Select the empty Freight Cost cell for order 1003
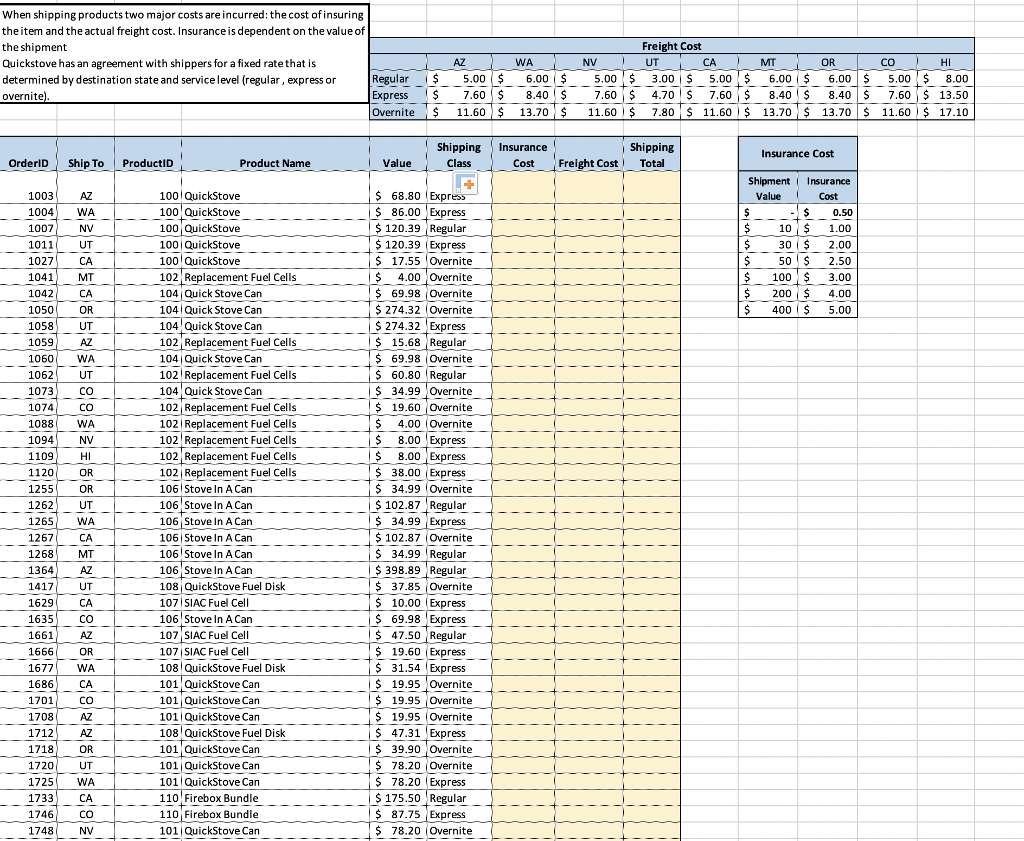 [587, 196]
